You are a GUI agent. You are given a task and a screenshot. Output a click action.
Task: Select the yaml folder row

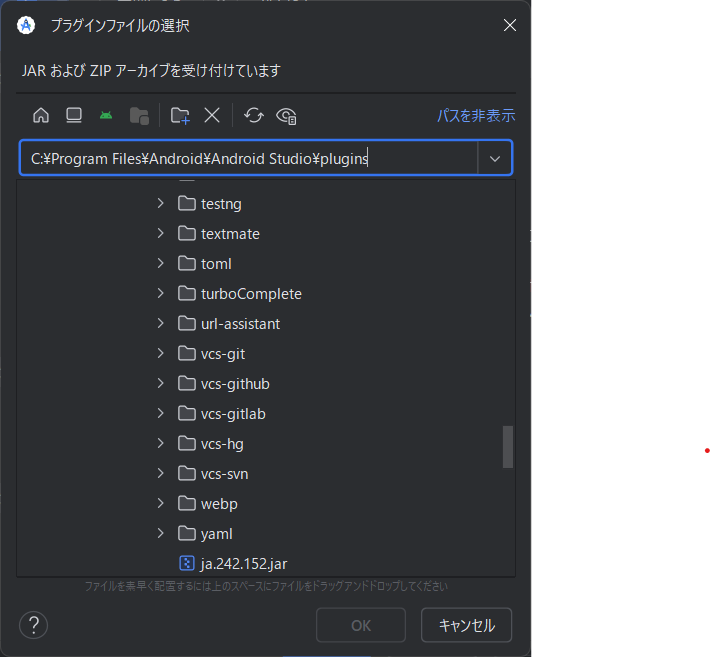266,534
